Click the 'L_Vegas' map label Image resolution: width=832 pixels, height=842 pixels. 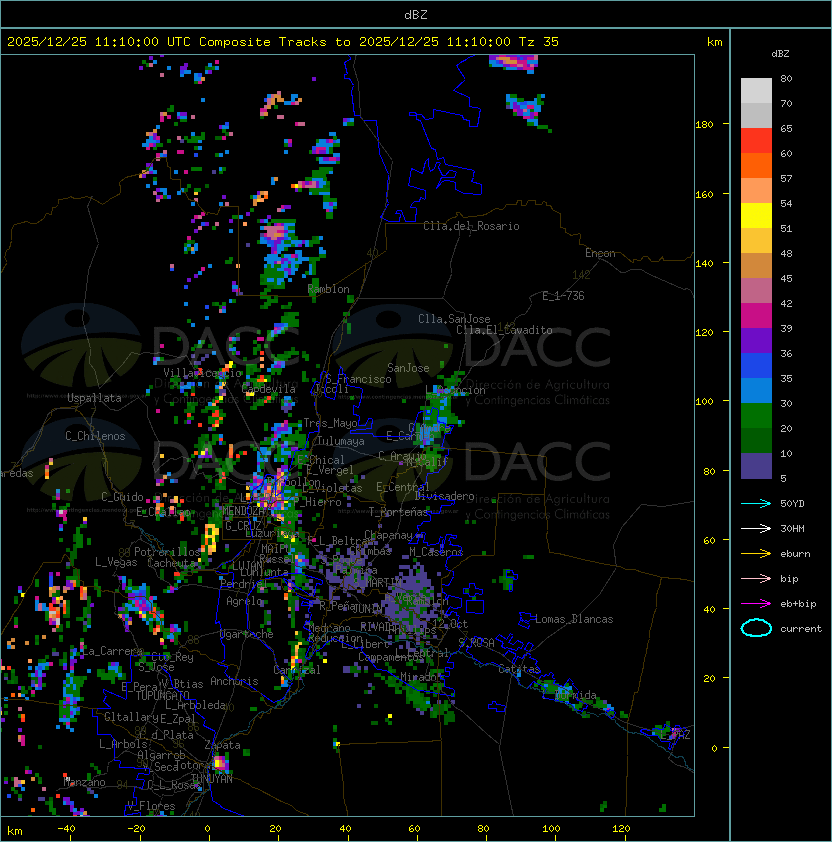coord(116,562)
